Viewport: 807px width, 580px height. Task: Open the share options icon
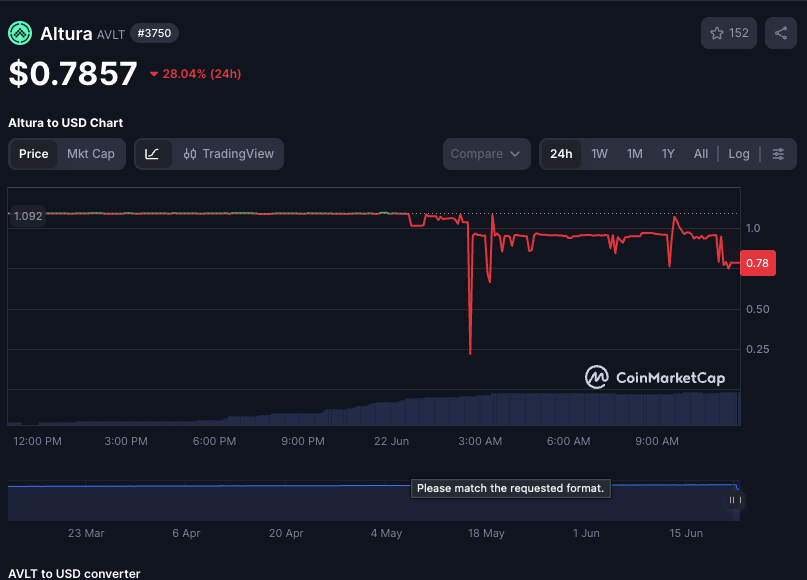pyautogui.click(x=781, y=33)
